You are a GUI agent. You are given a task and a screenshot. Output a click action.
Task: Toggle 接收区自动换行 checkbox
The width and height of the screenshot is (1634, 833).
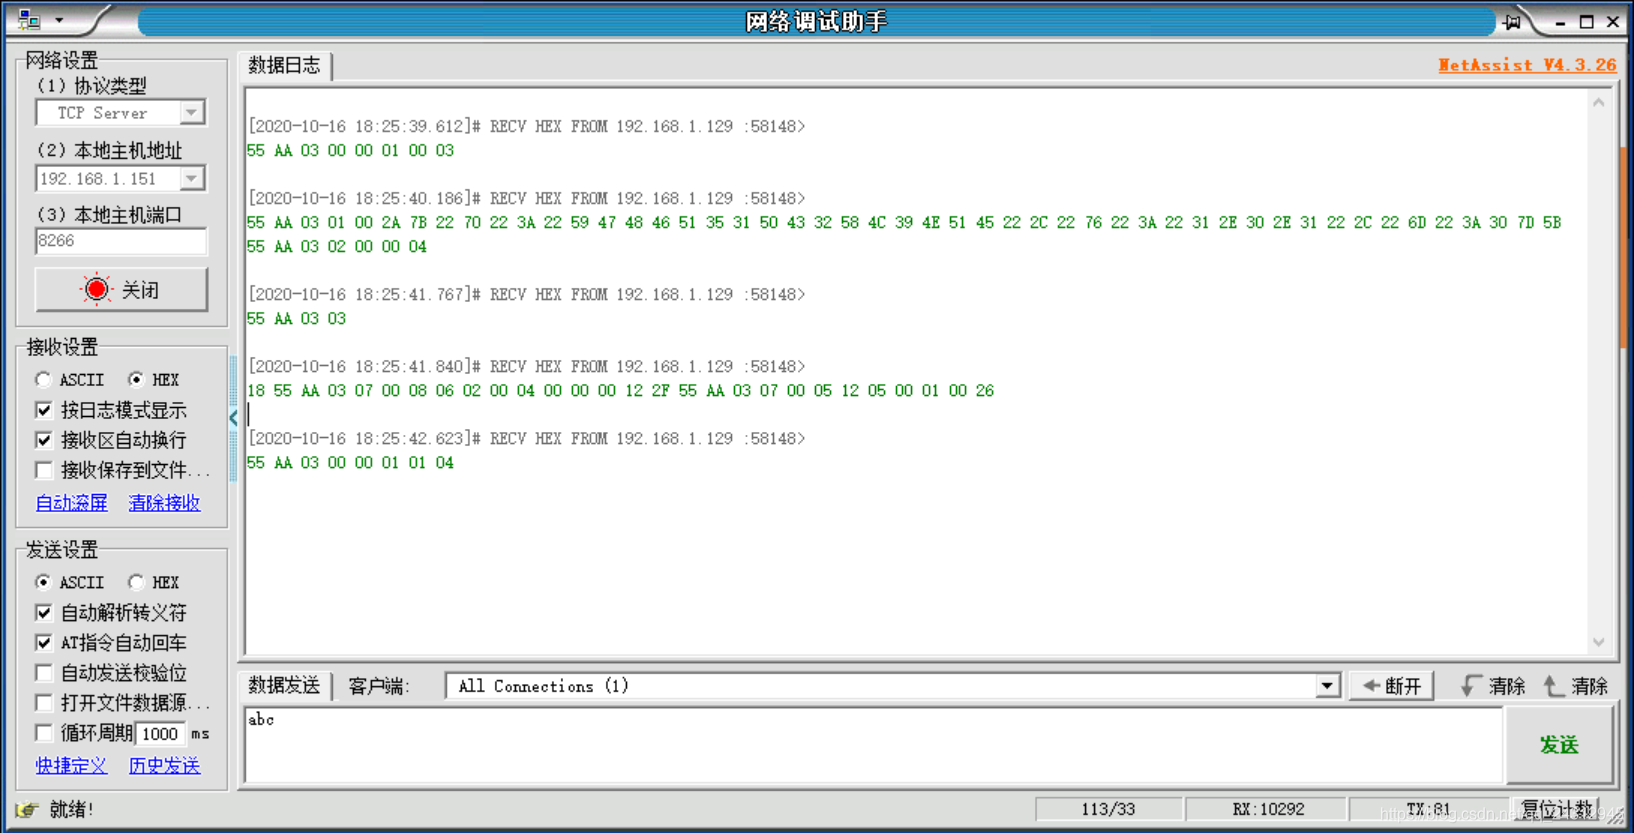tap(44, 440)
